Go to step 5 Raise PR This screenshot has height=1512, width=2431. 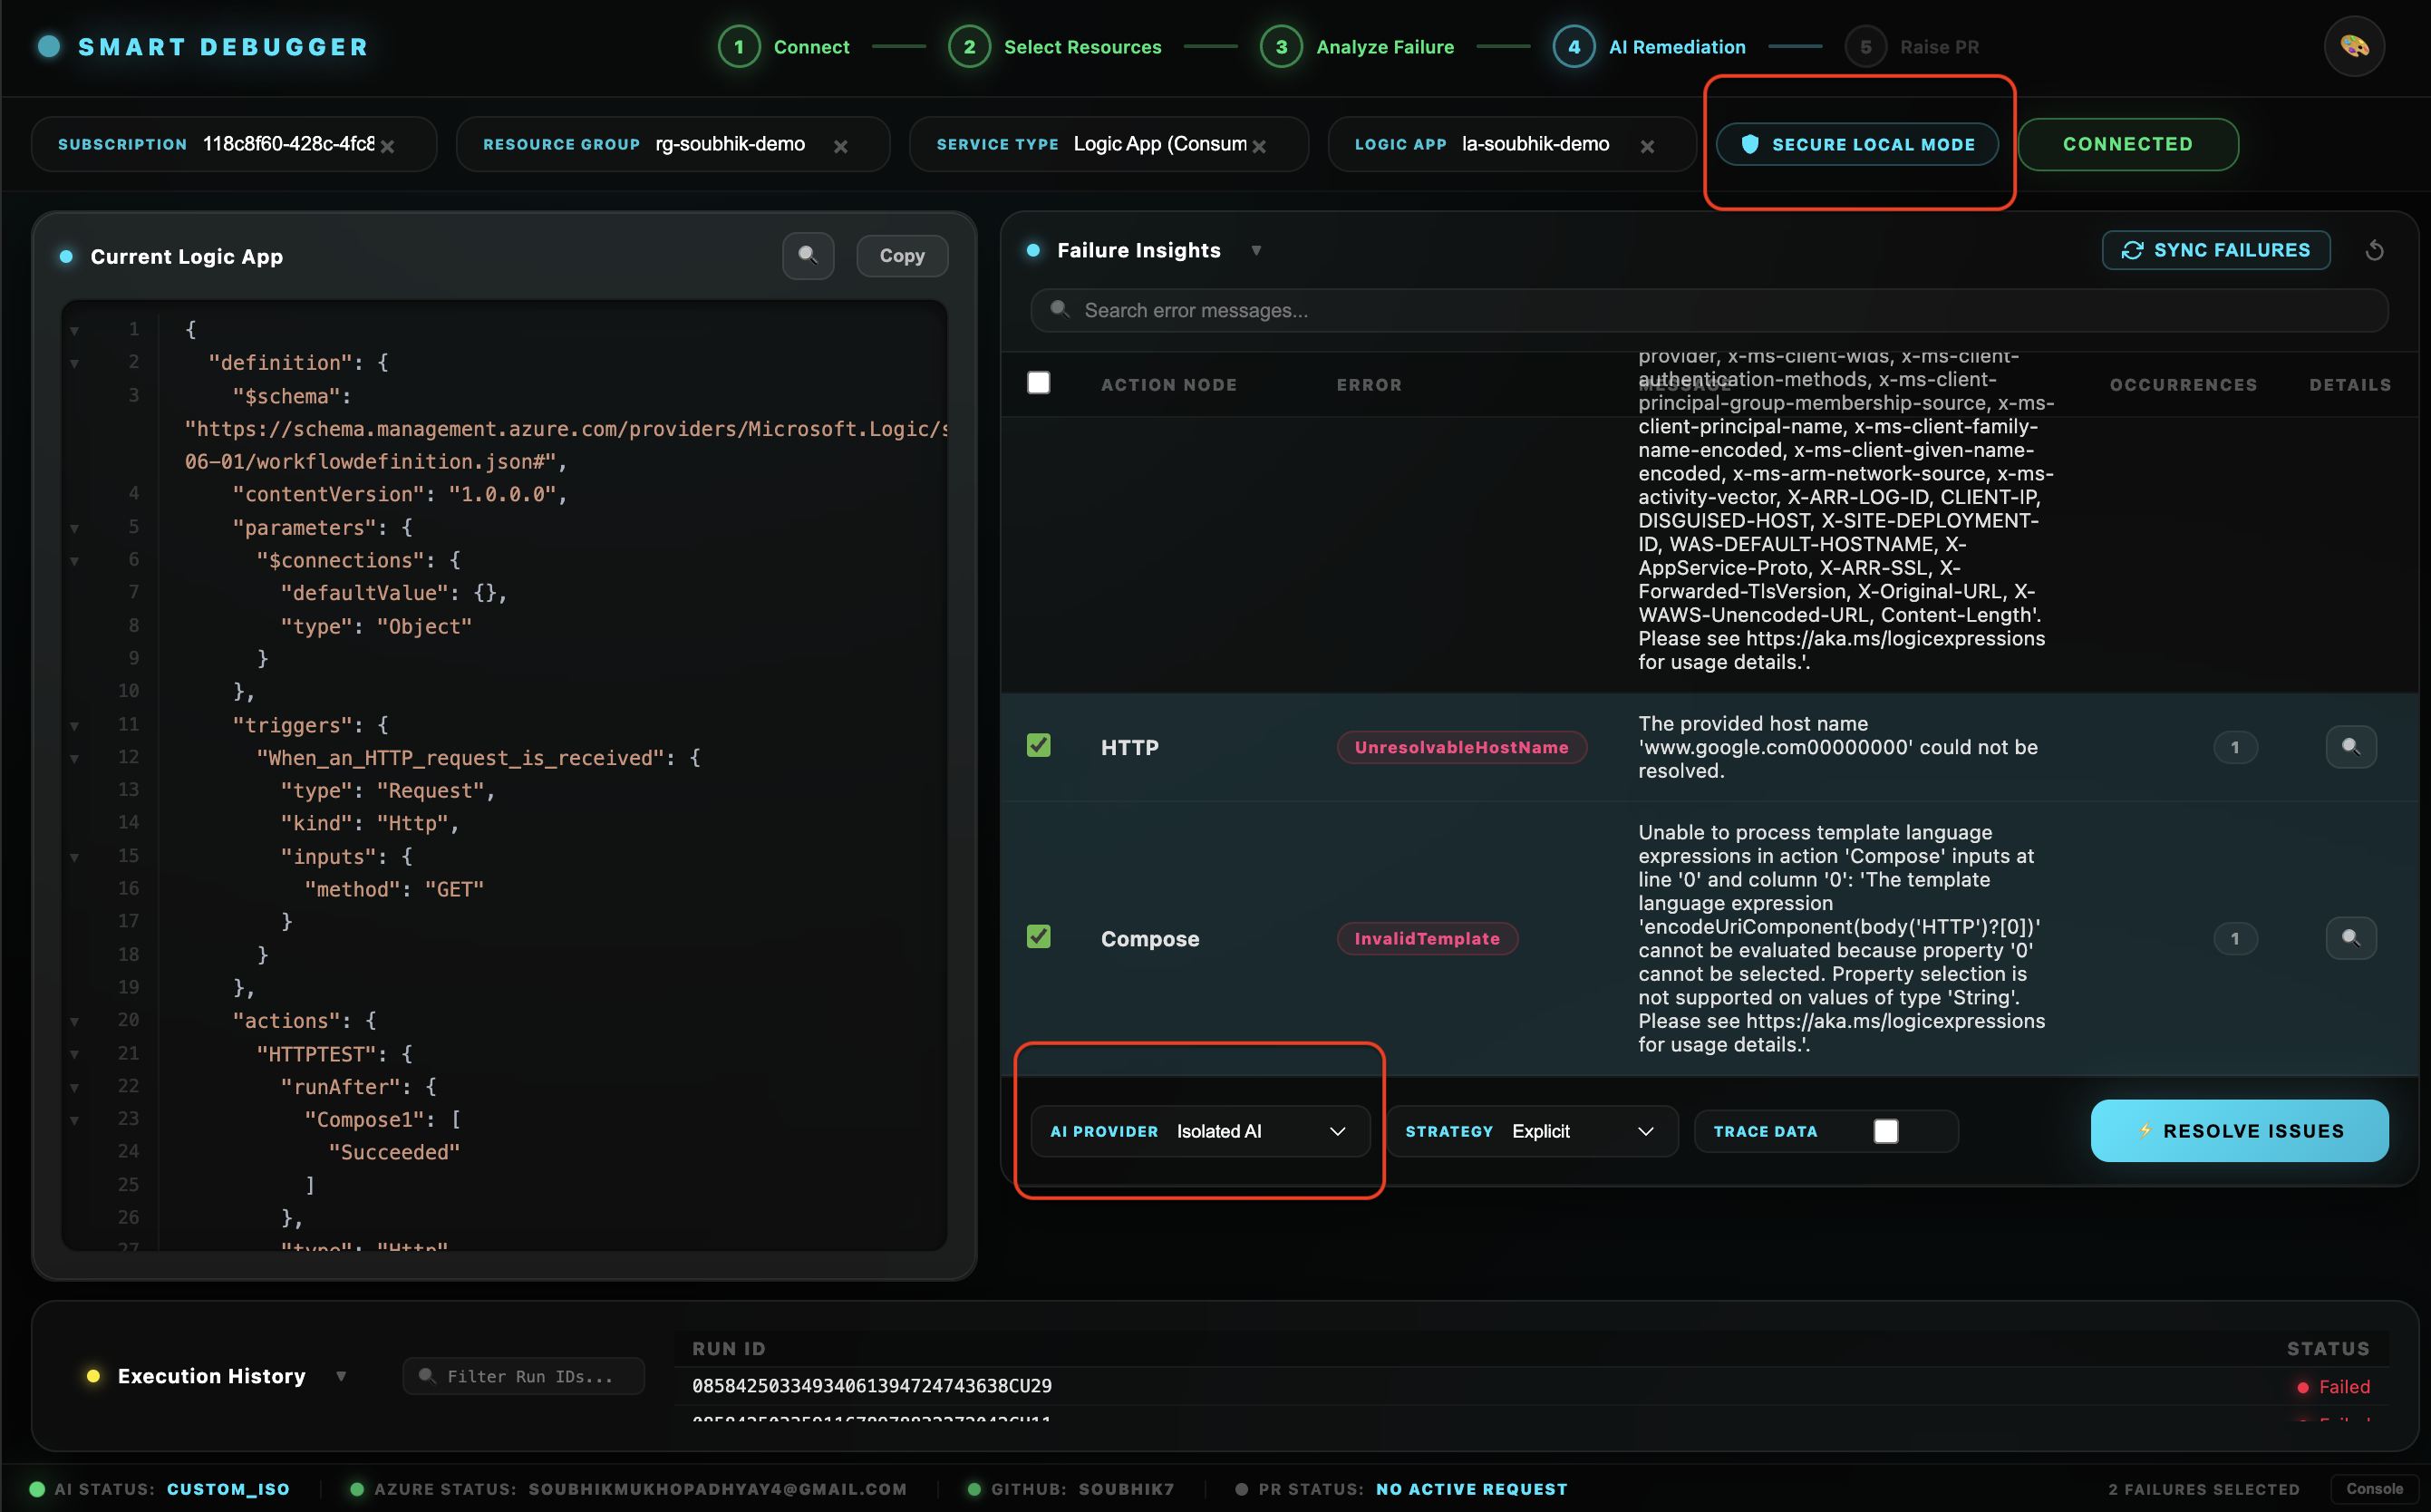tap(1912, 47)
